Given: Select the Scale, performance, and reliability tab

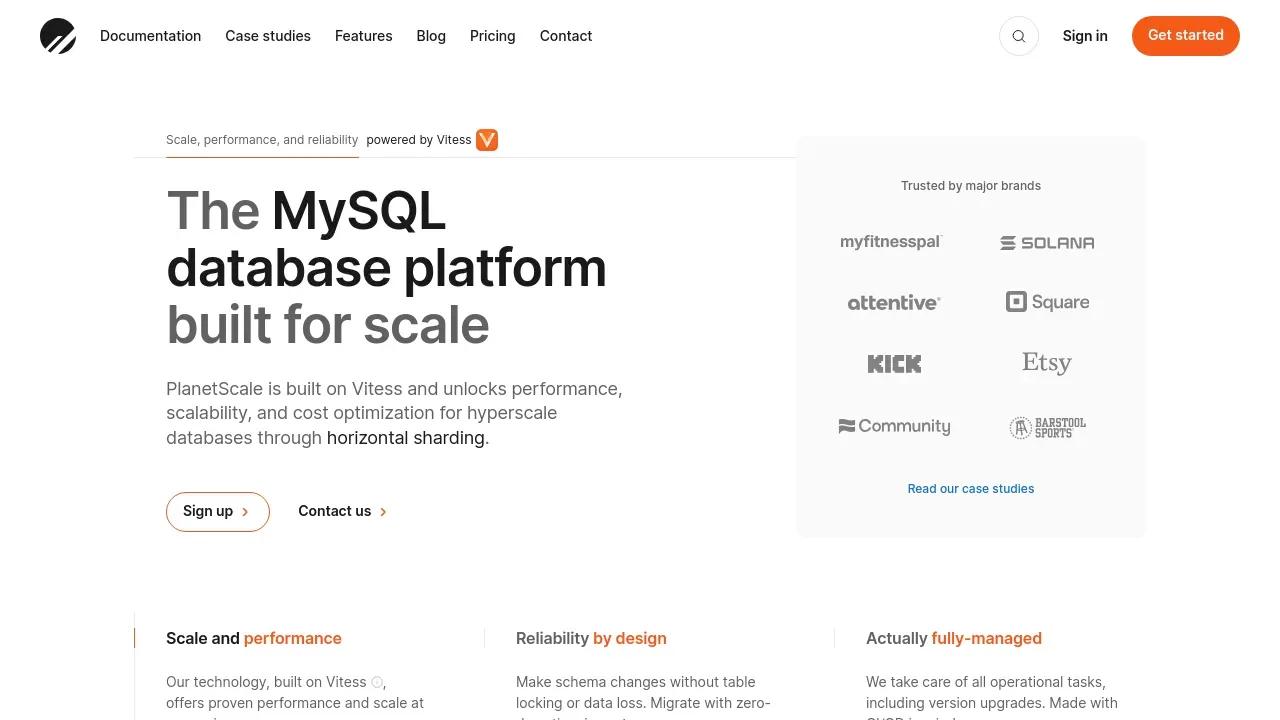Looking at the screenshot, I should (262, 140).
